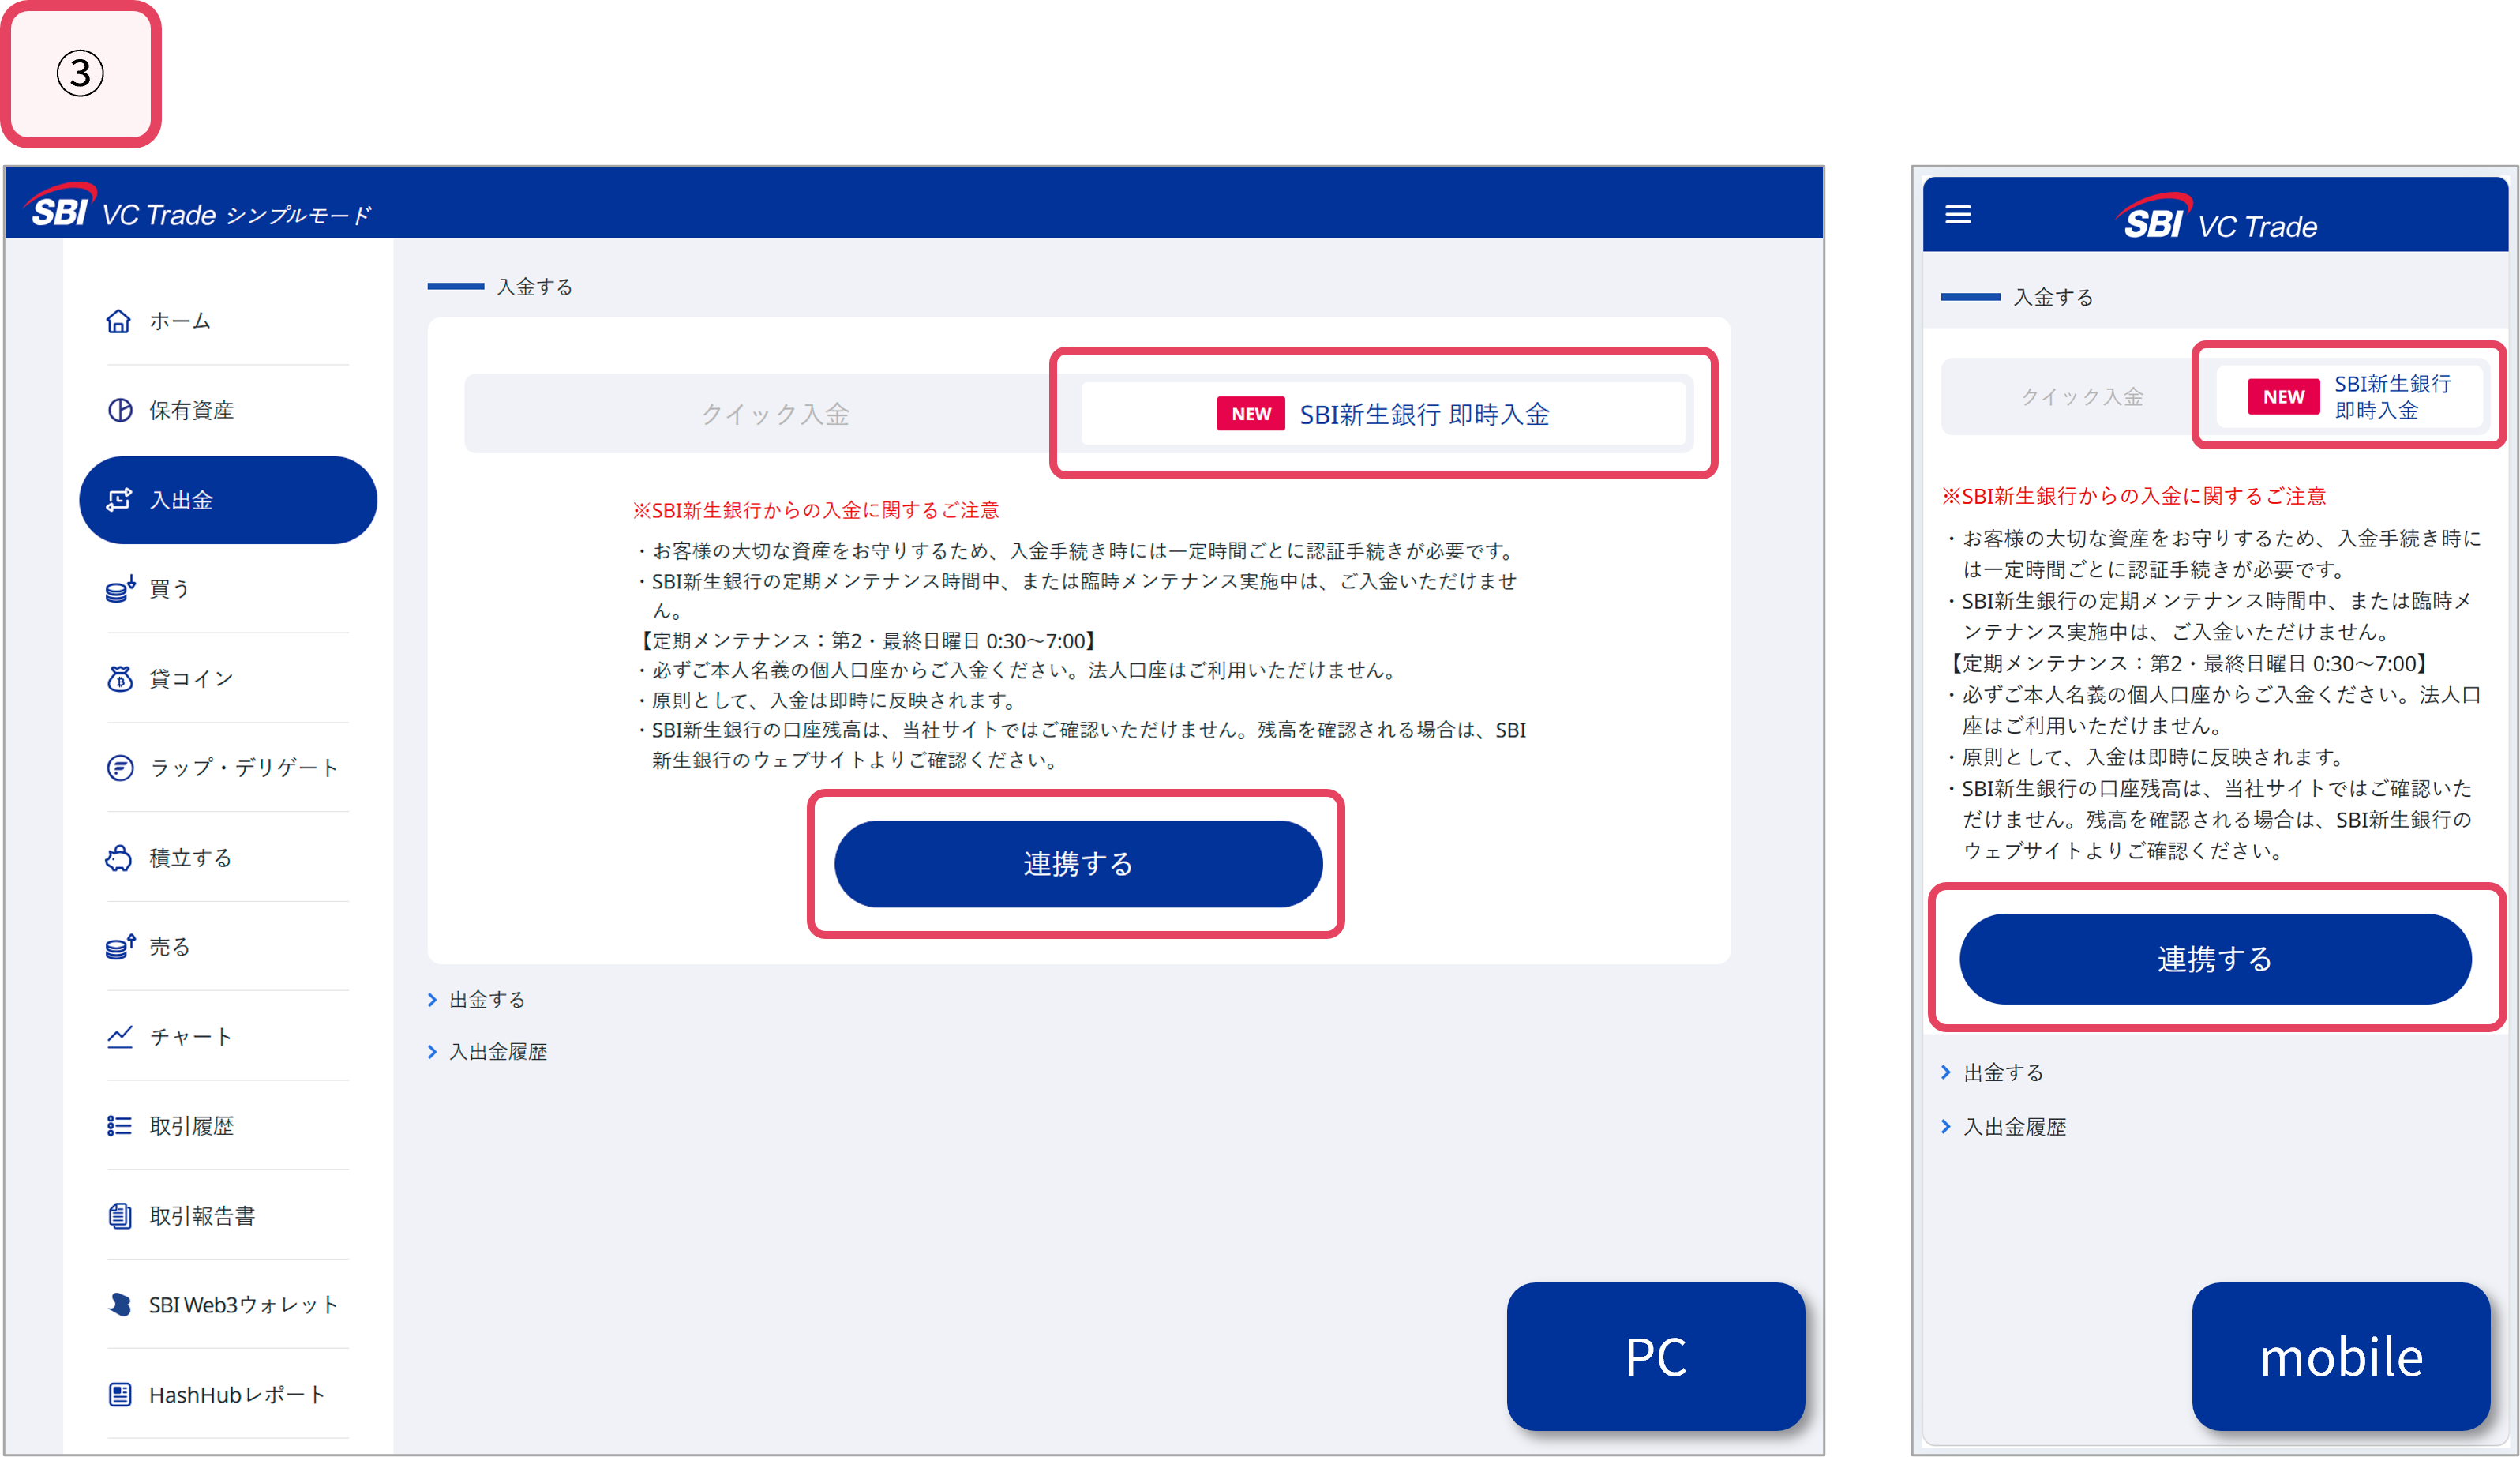
Task: Open the HashHubレポート menu item label
Action: coord(238,1395)
